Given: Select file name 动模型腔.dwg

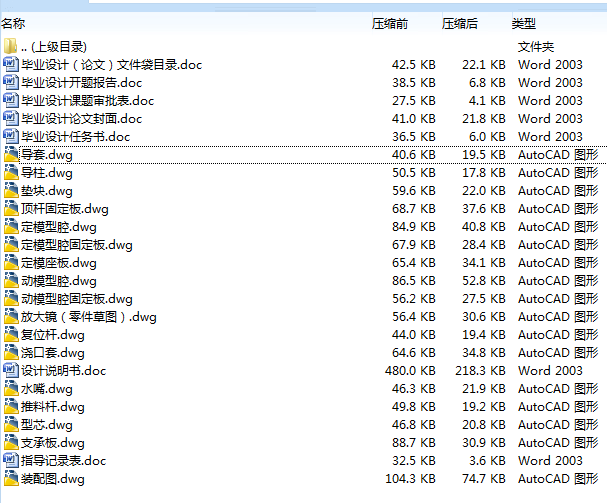Looking at the screenshot, I should (x=59, y=281).
